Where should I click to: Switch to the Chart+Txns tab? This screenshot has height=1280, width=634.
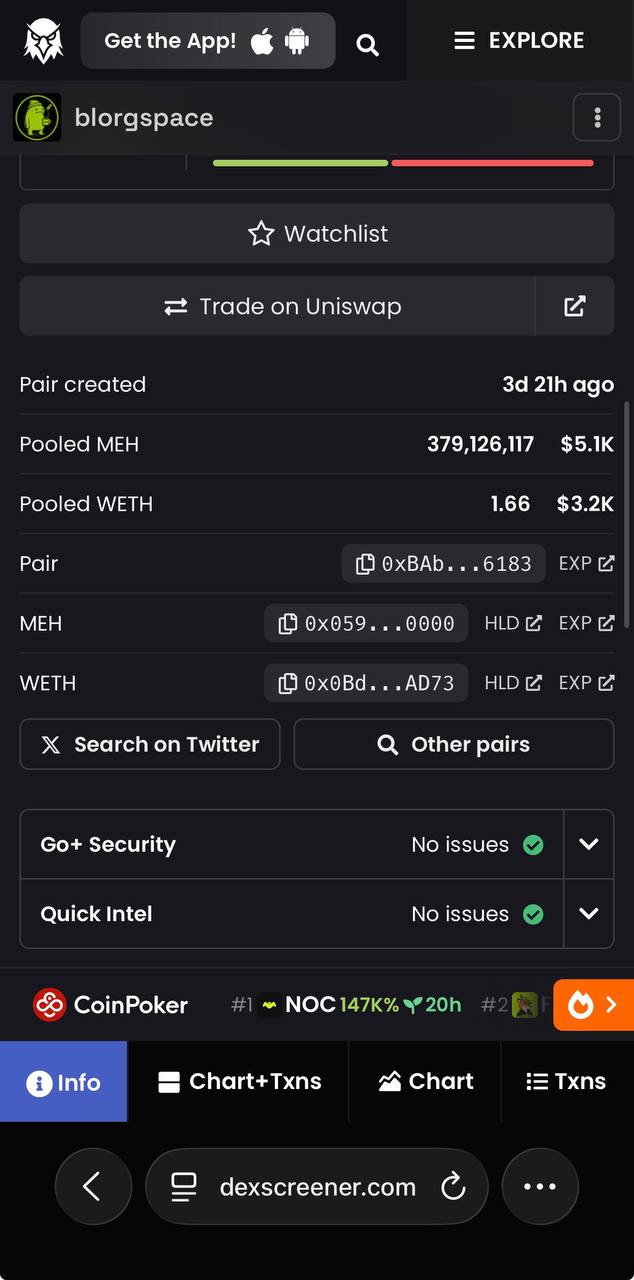pos(239,1081)
